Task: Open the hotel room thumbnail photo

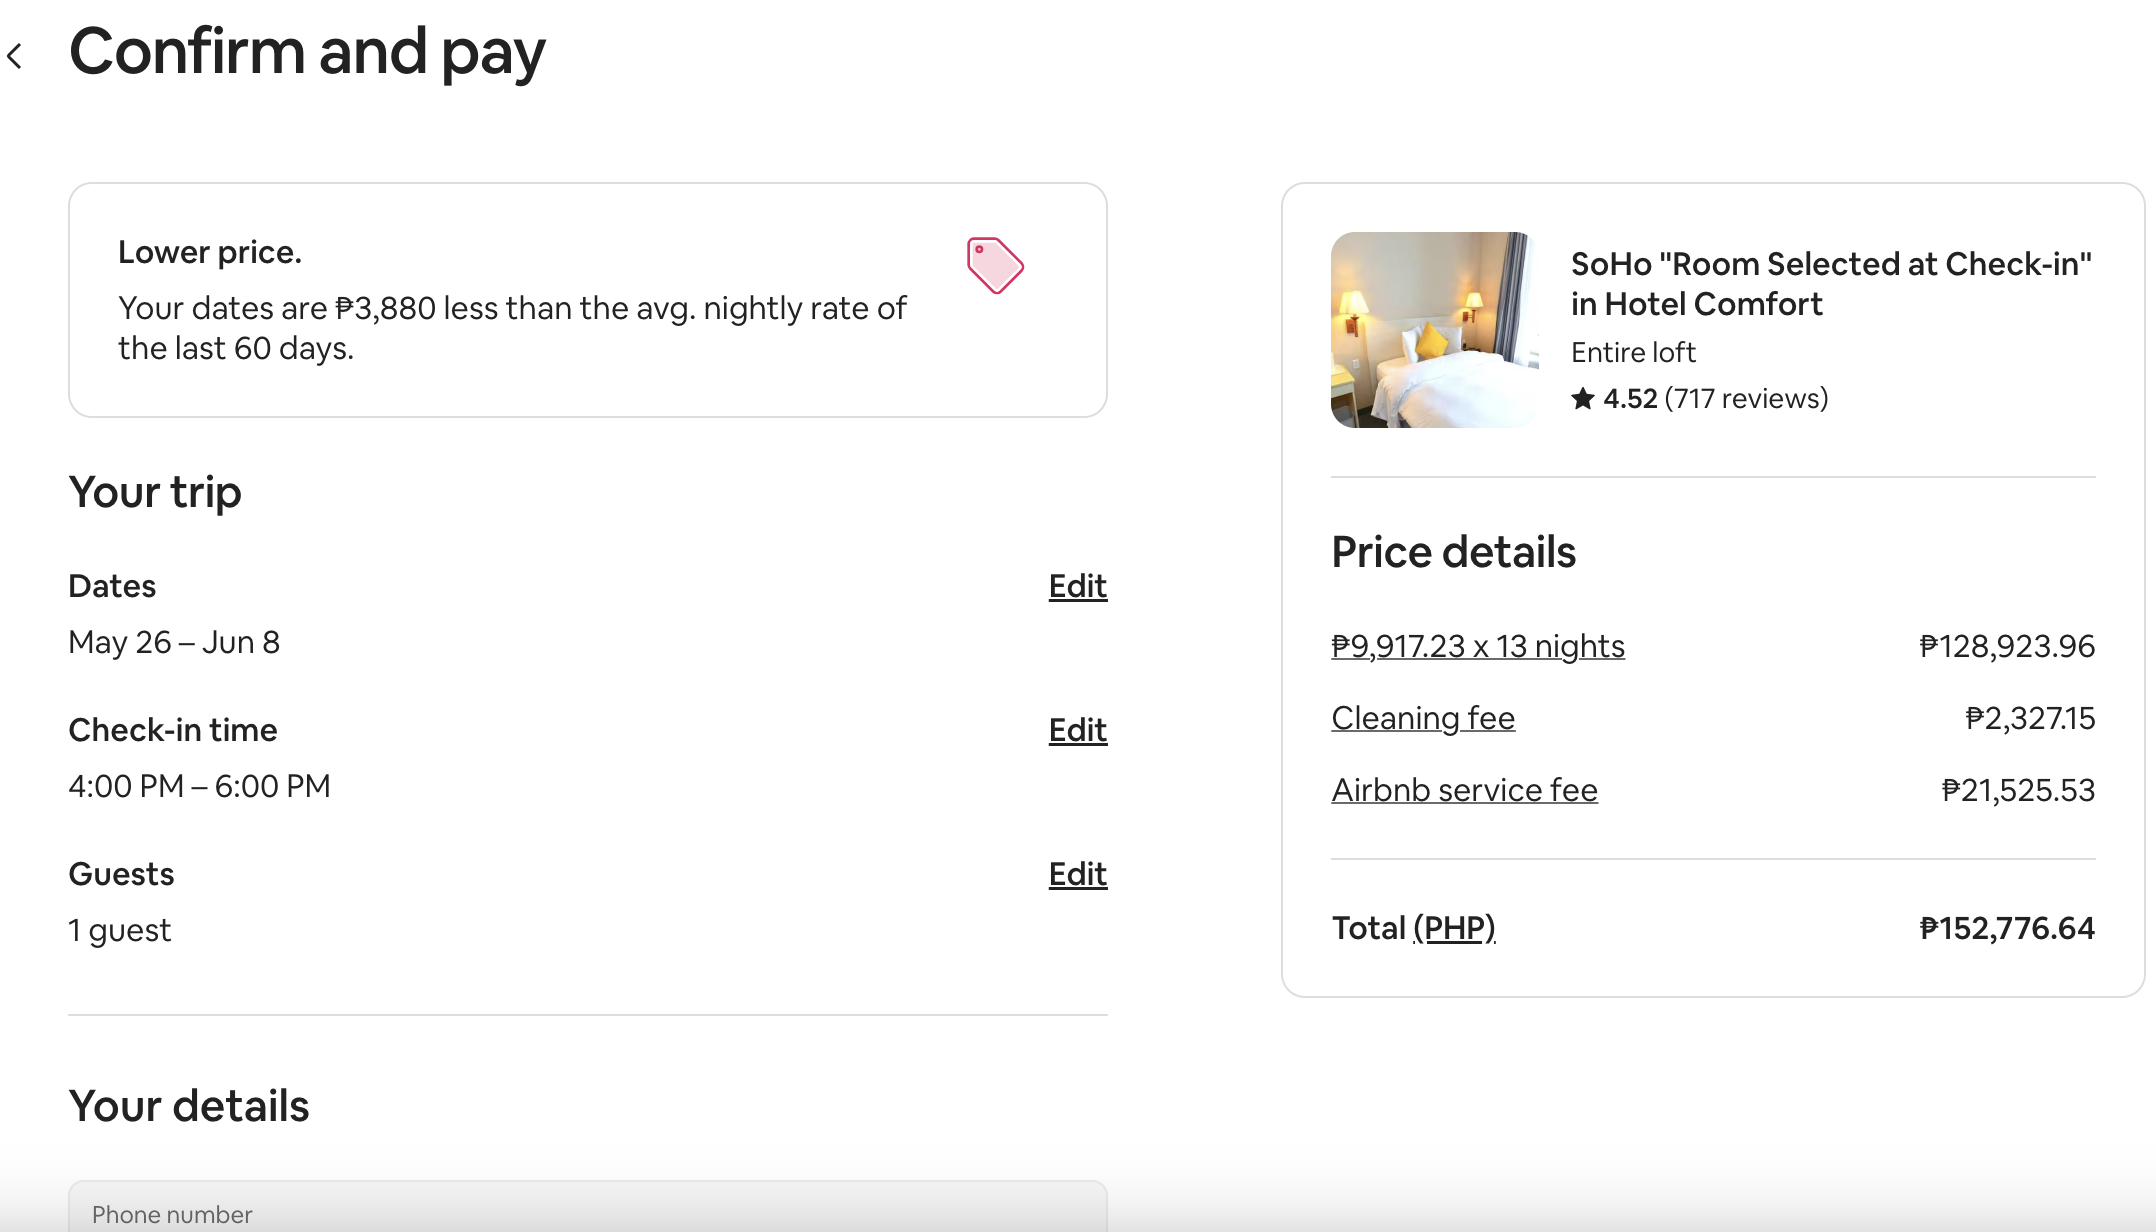Action: coord(1434,330)
